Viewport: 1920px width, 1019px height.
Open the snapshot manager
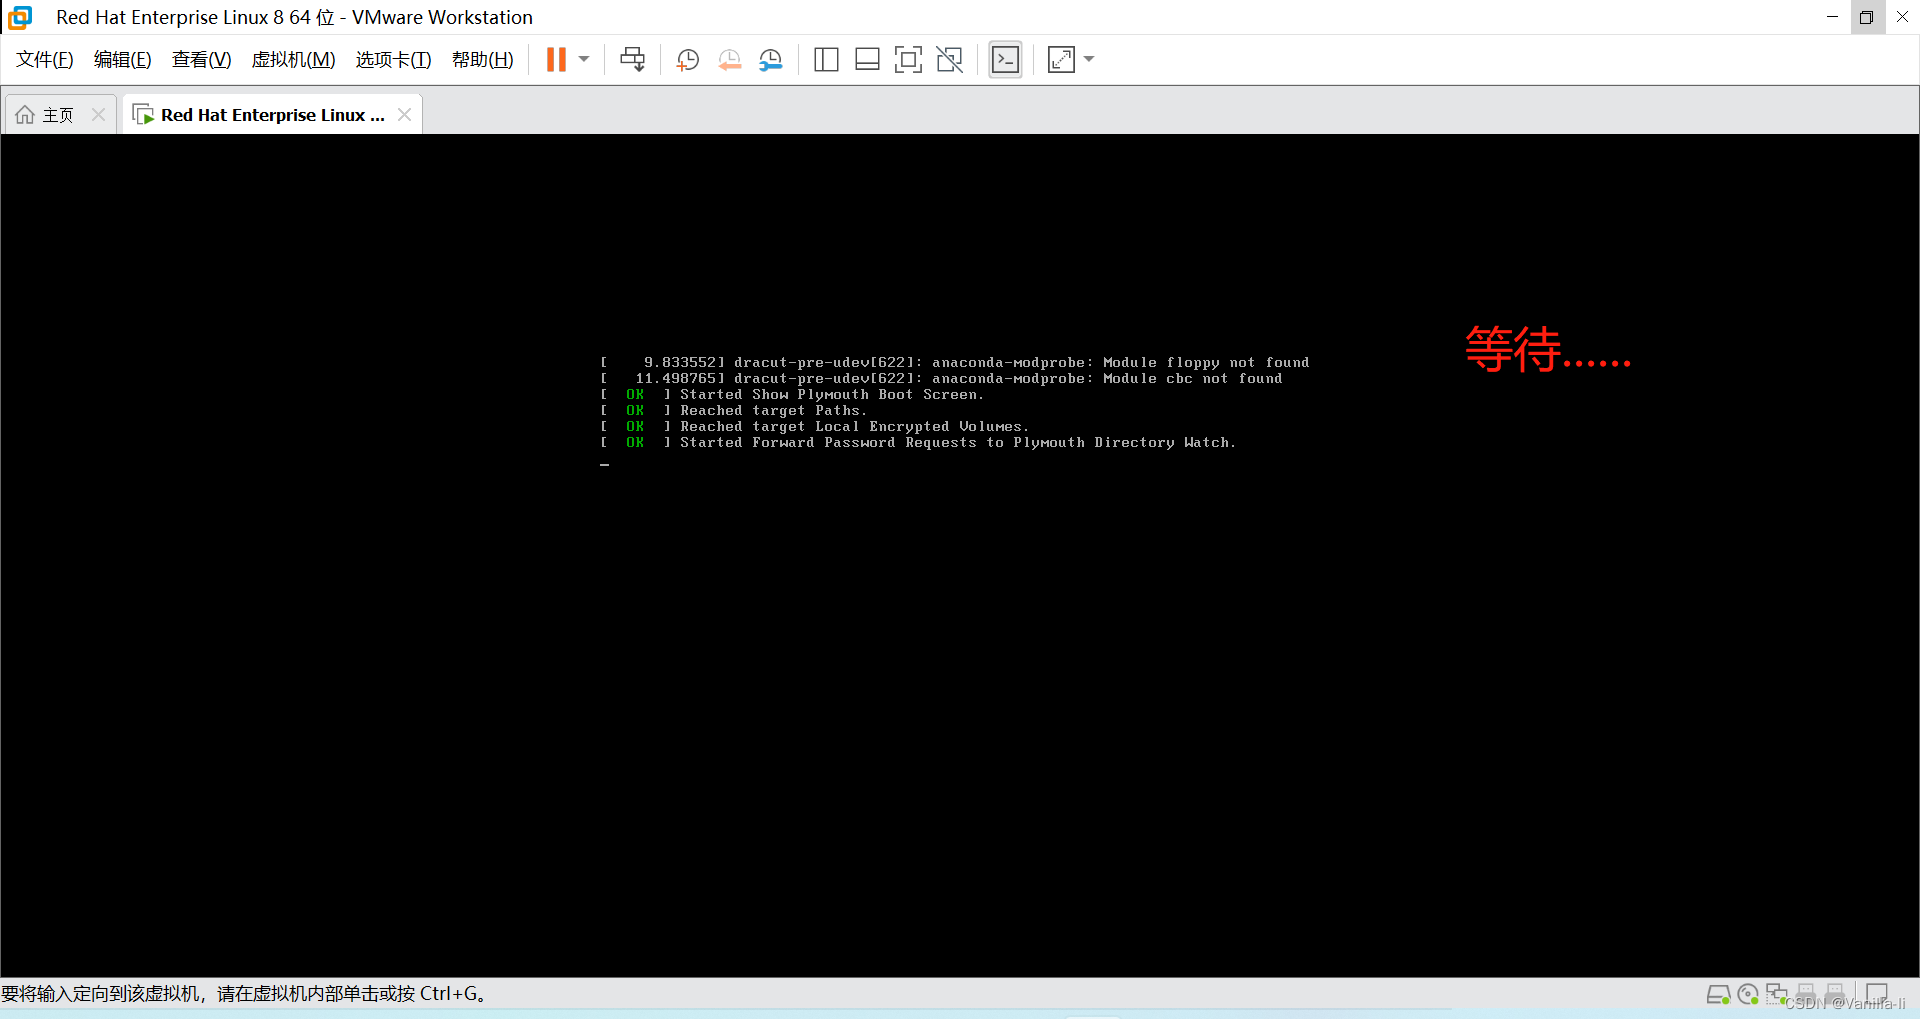click(771, 60)
